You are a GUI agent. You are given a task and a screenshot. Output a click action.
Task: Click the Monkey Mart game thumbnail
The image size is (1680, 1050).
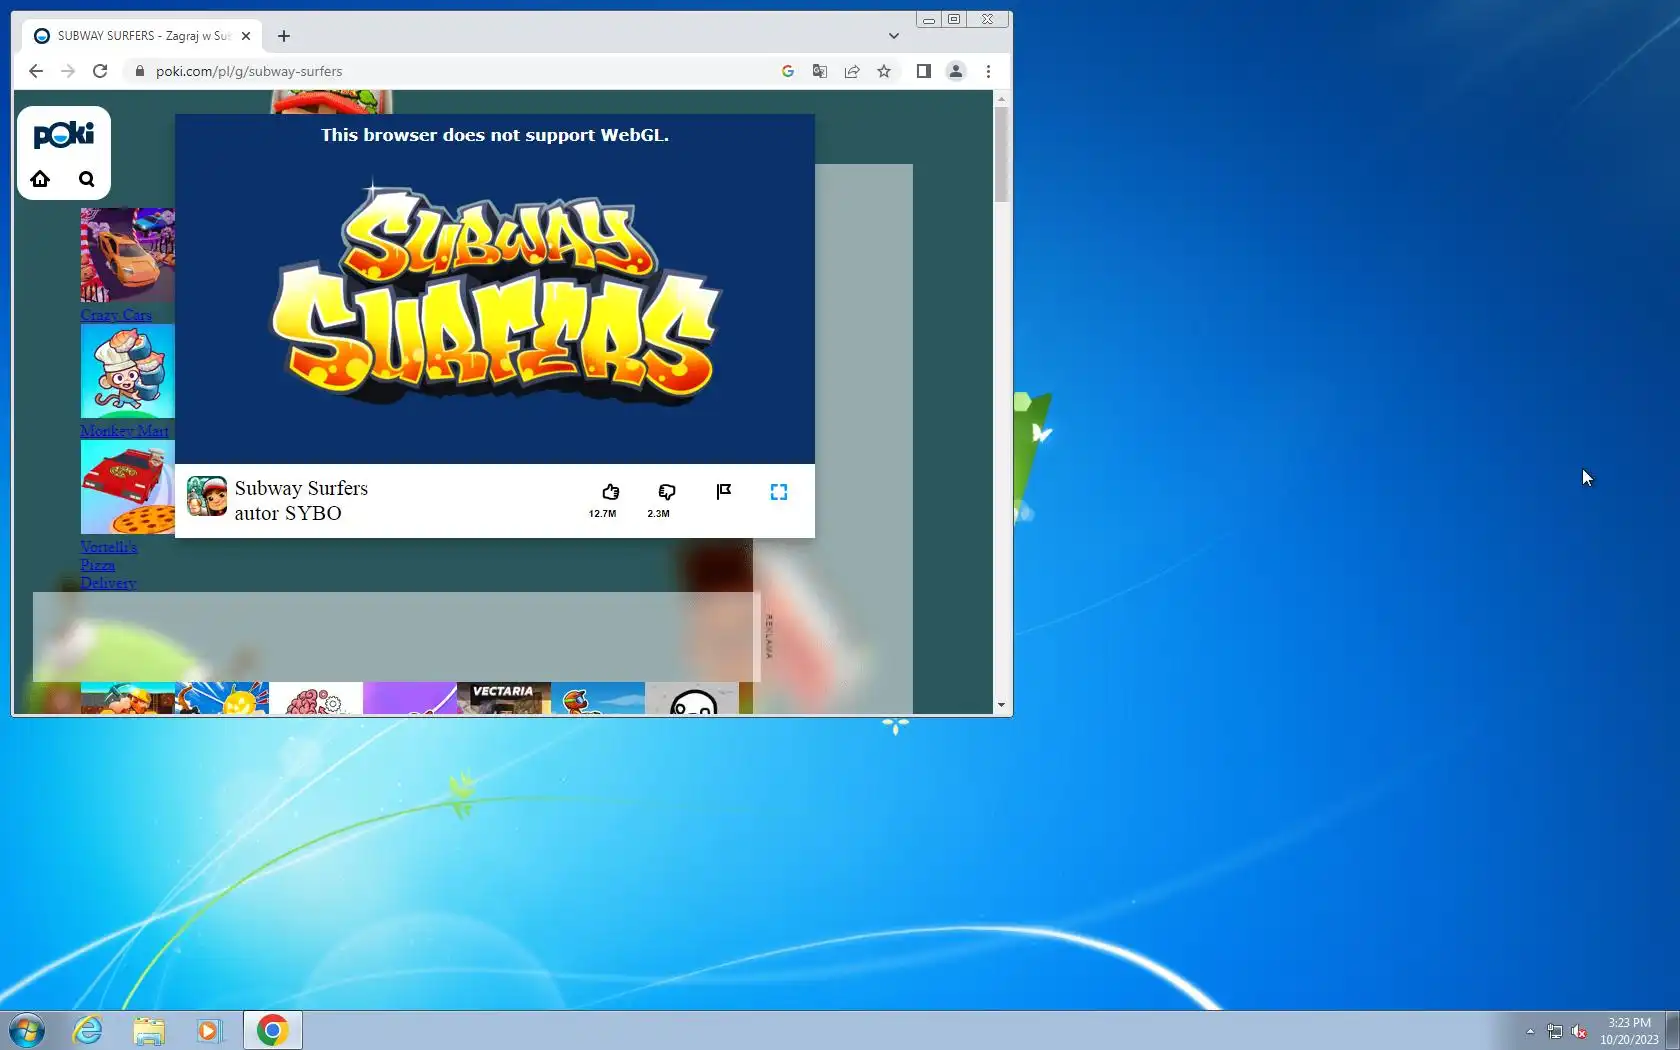(128, 371)
